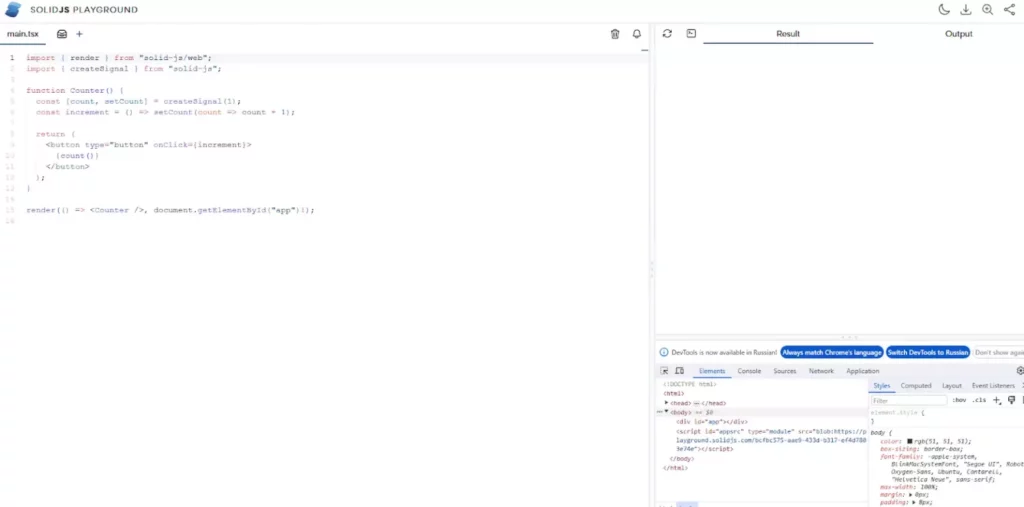Toggle dark mode moon icon
Image resolution: width=1024 pixels, height=507 pixels.
944,10
